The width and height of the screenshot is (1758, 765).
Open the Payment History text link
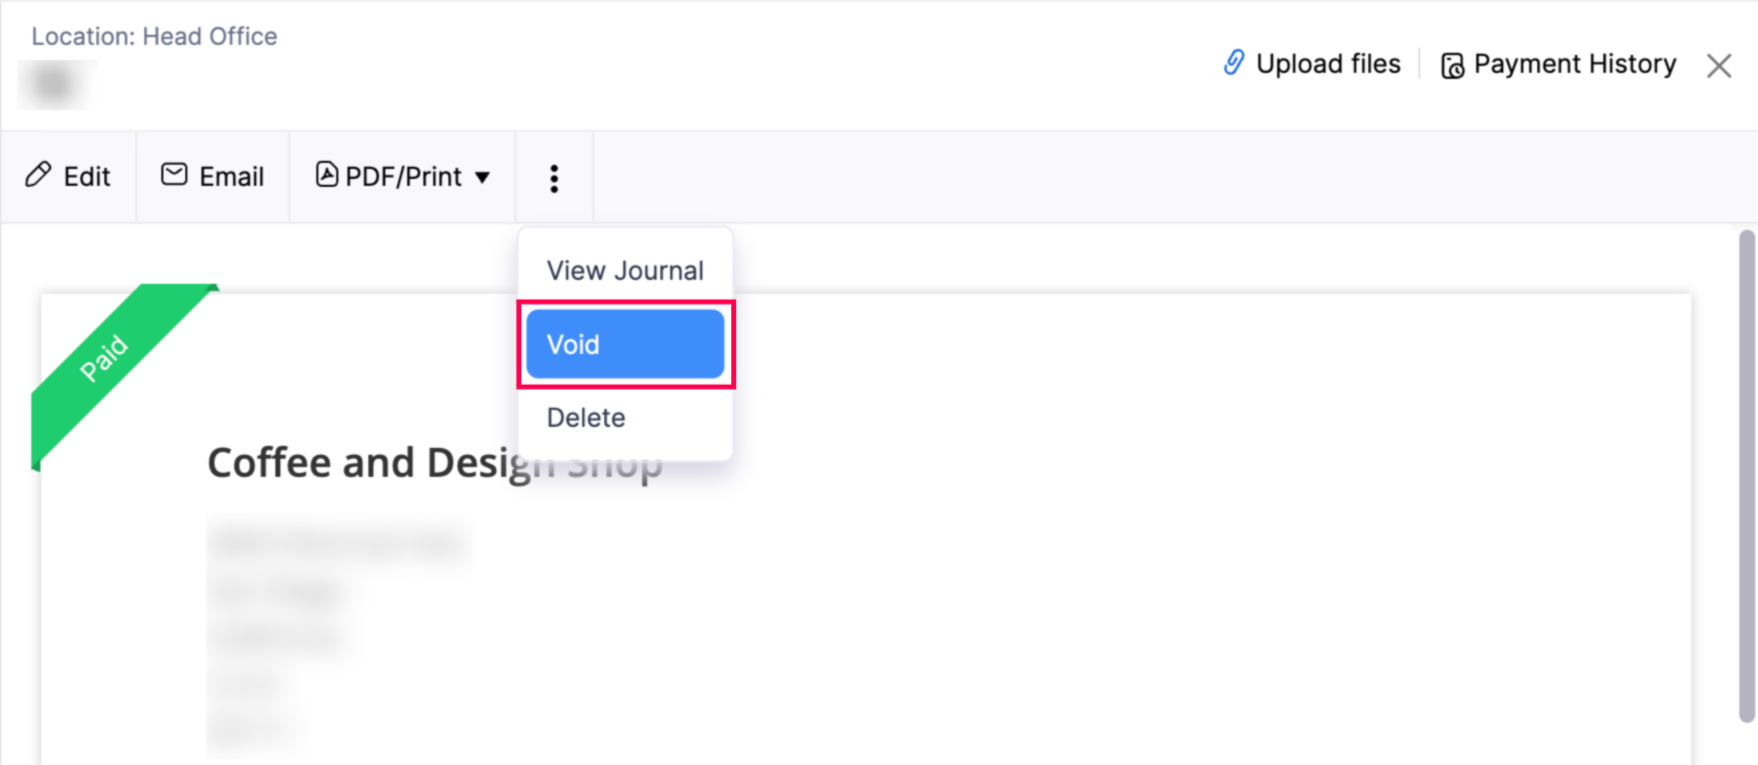pos(1575,64)
